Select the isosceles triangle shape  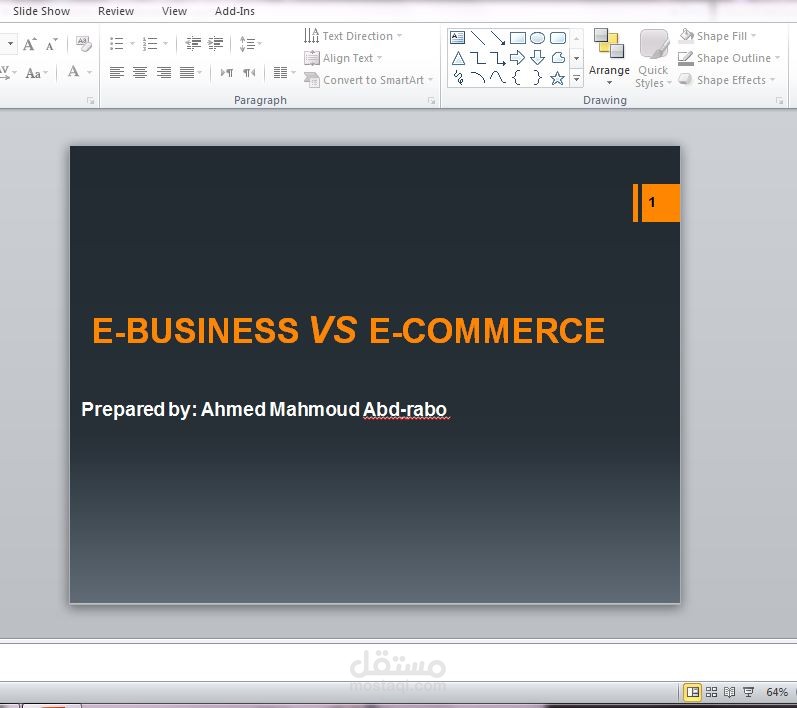click(x=458, y=58)
